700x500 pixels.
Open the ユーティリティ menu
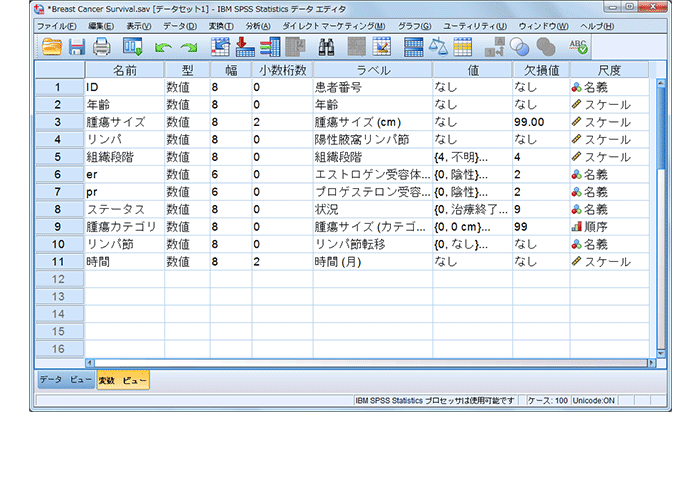[475, 26]
